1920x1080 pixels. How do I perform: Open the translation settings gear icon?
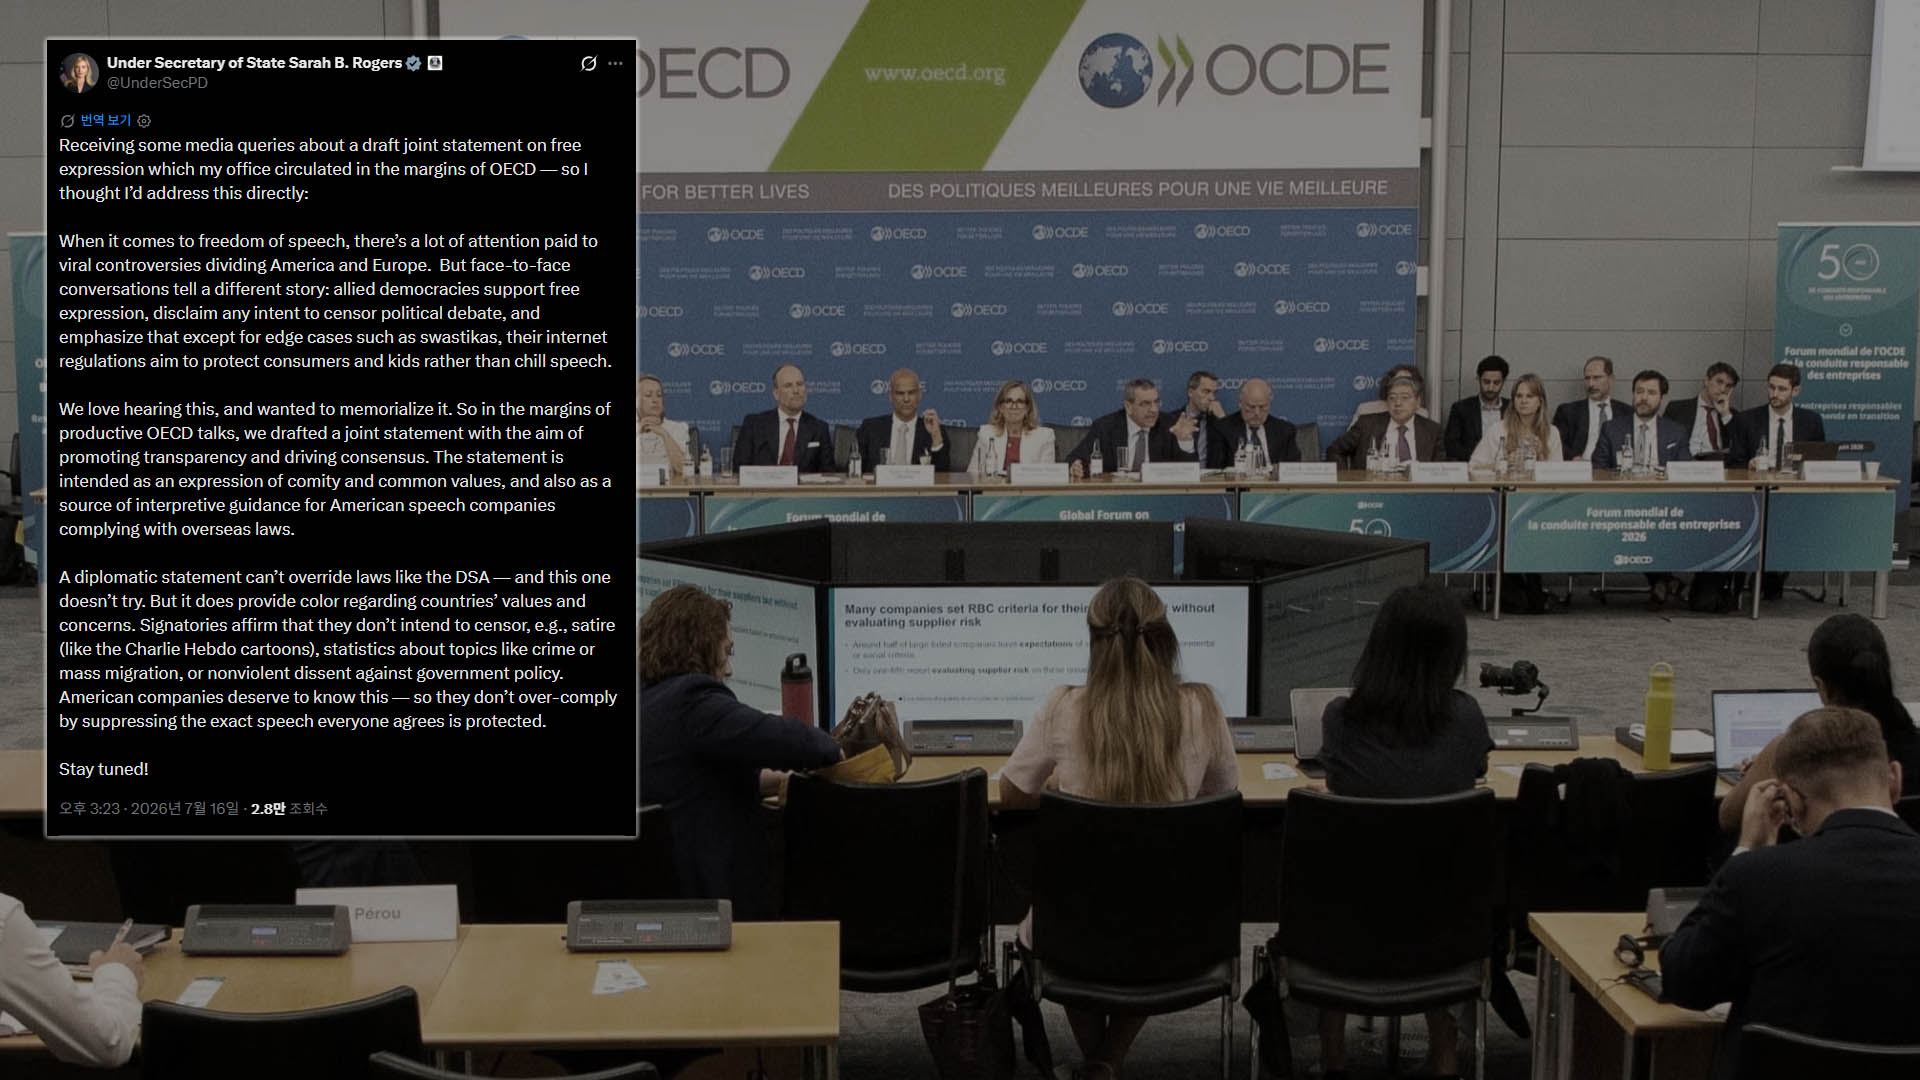(x=144, y=121)
